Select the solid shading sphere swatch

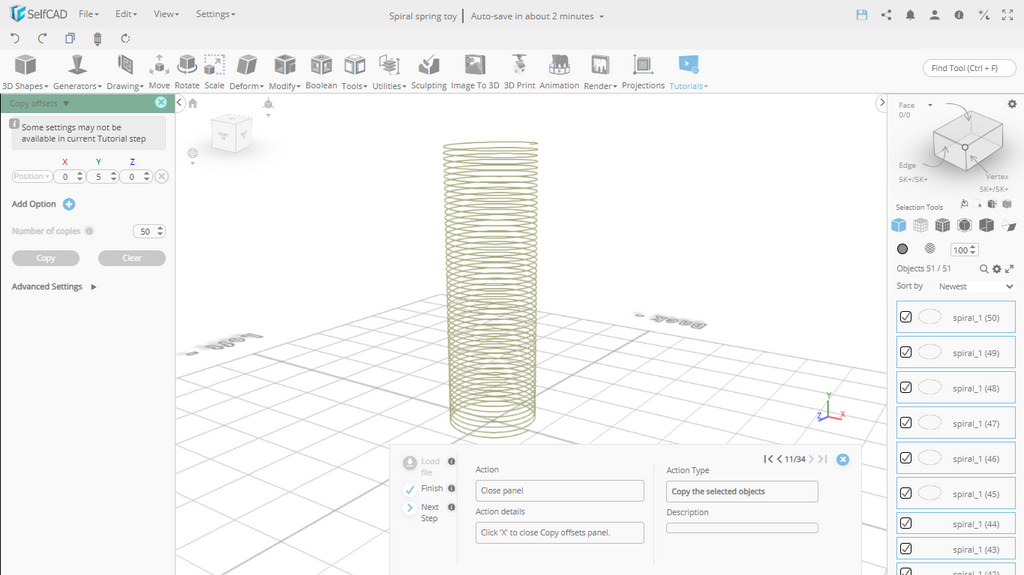pos(903,249)
